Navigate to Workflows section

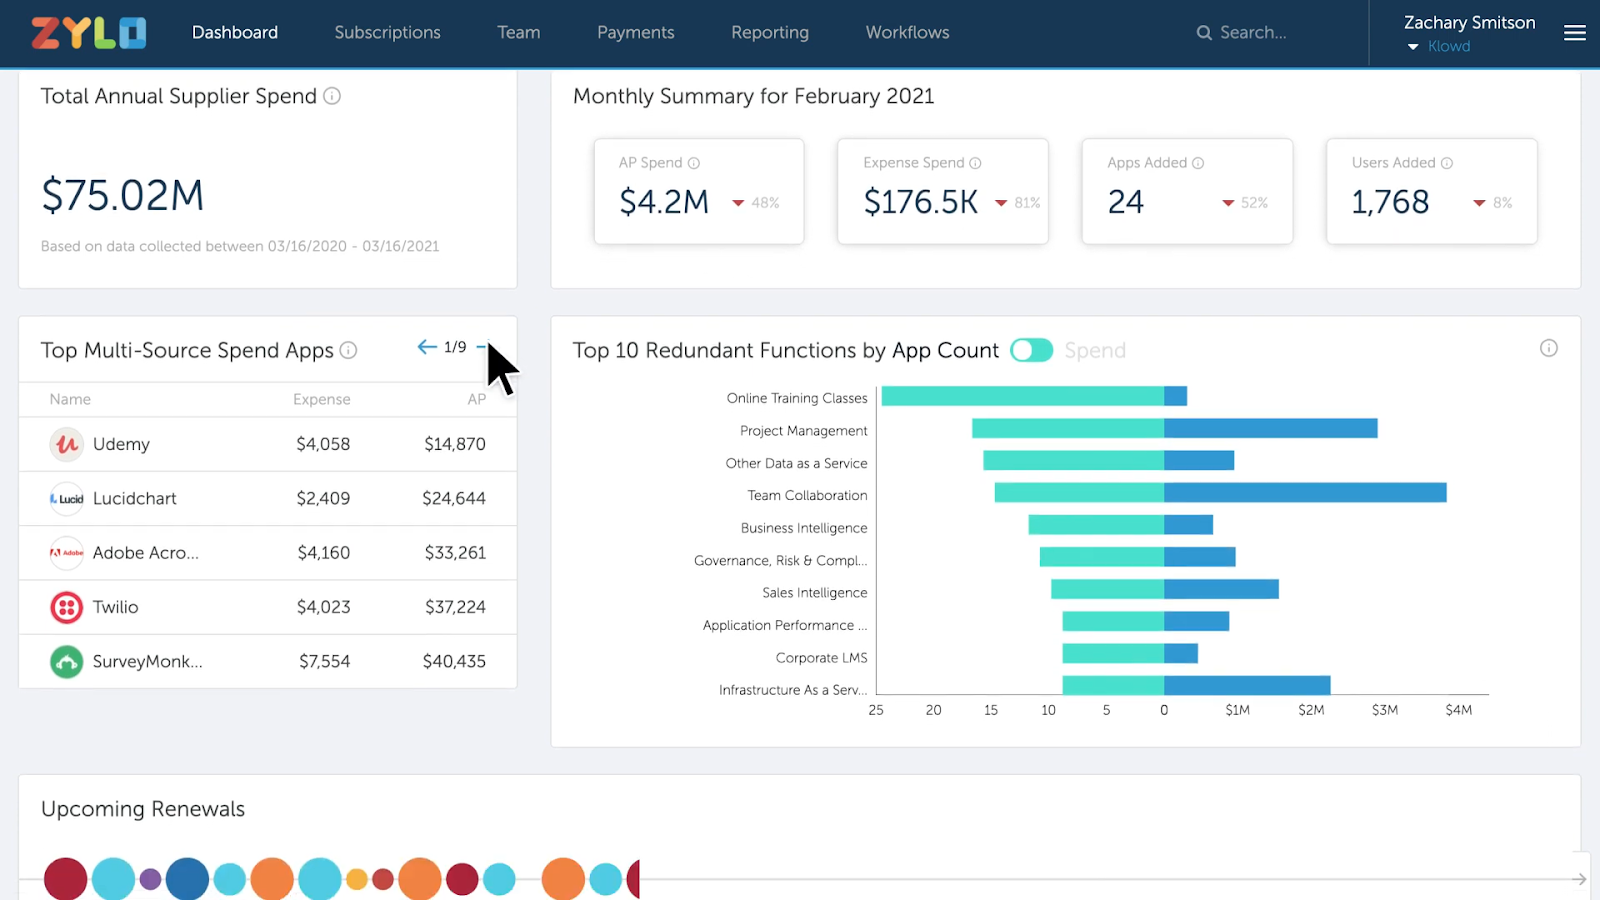[907, 33]
